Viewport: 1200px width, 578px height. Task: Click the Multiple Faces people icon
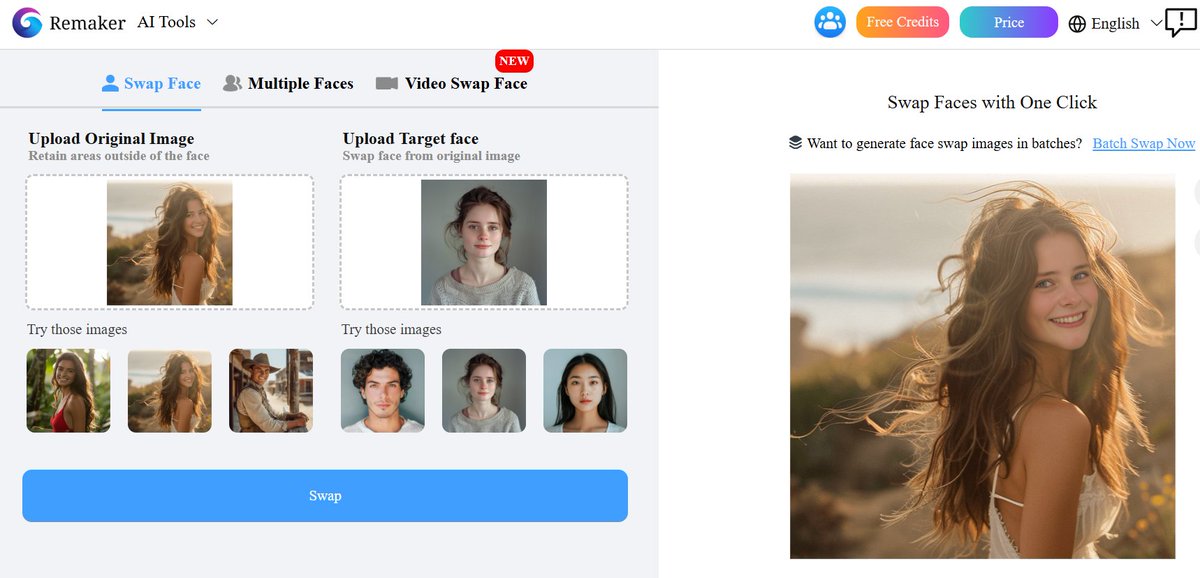[x=232, y=83]
